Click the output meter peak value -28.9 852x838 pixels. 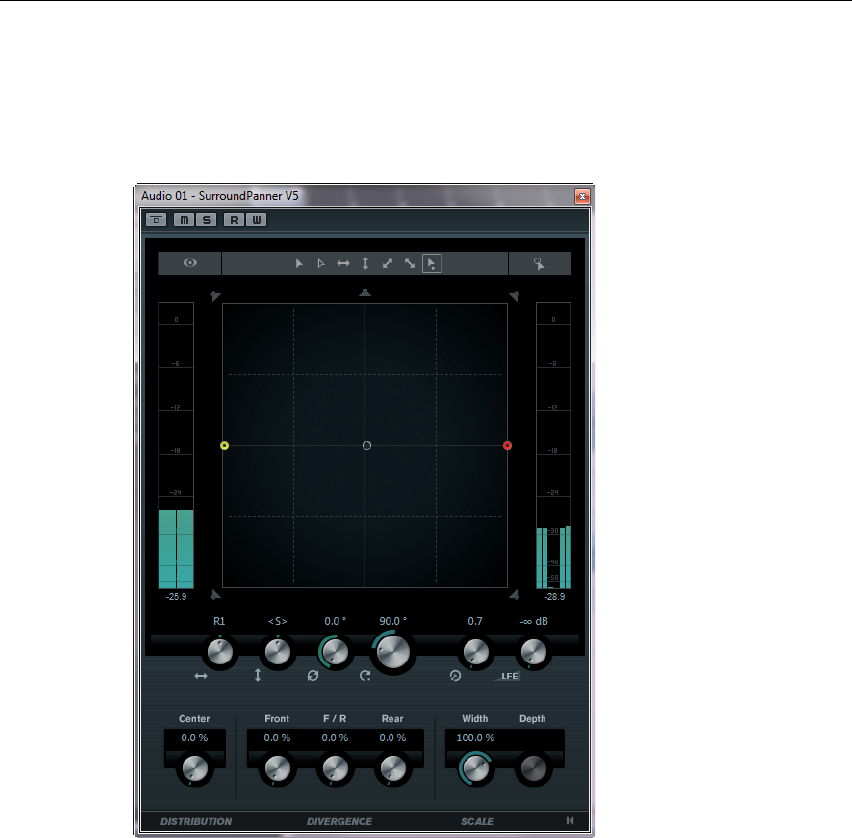point(555,597)
